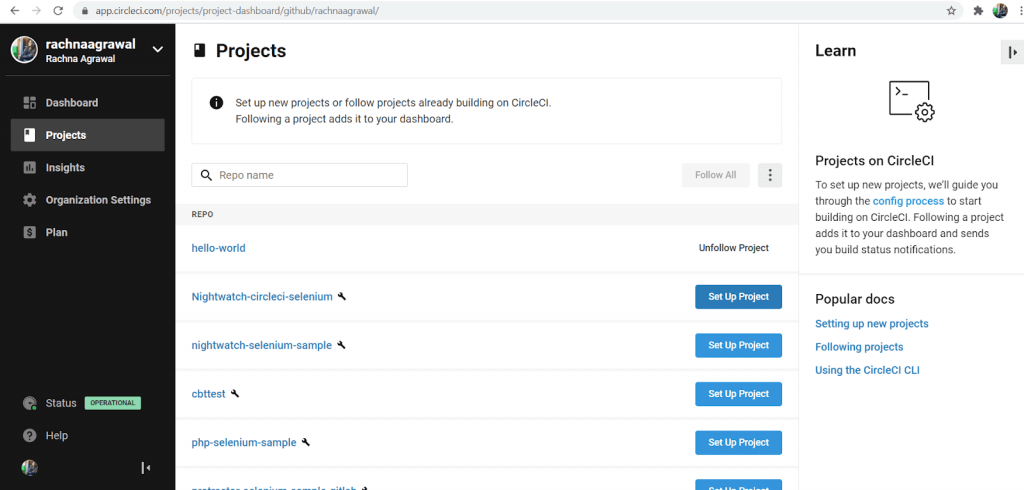Image resolution: width=1024 pixels, height=490 pixels.
Task: Click the terminal gear illustration in Learn
Action: 911,101
